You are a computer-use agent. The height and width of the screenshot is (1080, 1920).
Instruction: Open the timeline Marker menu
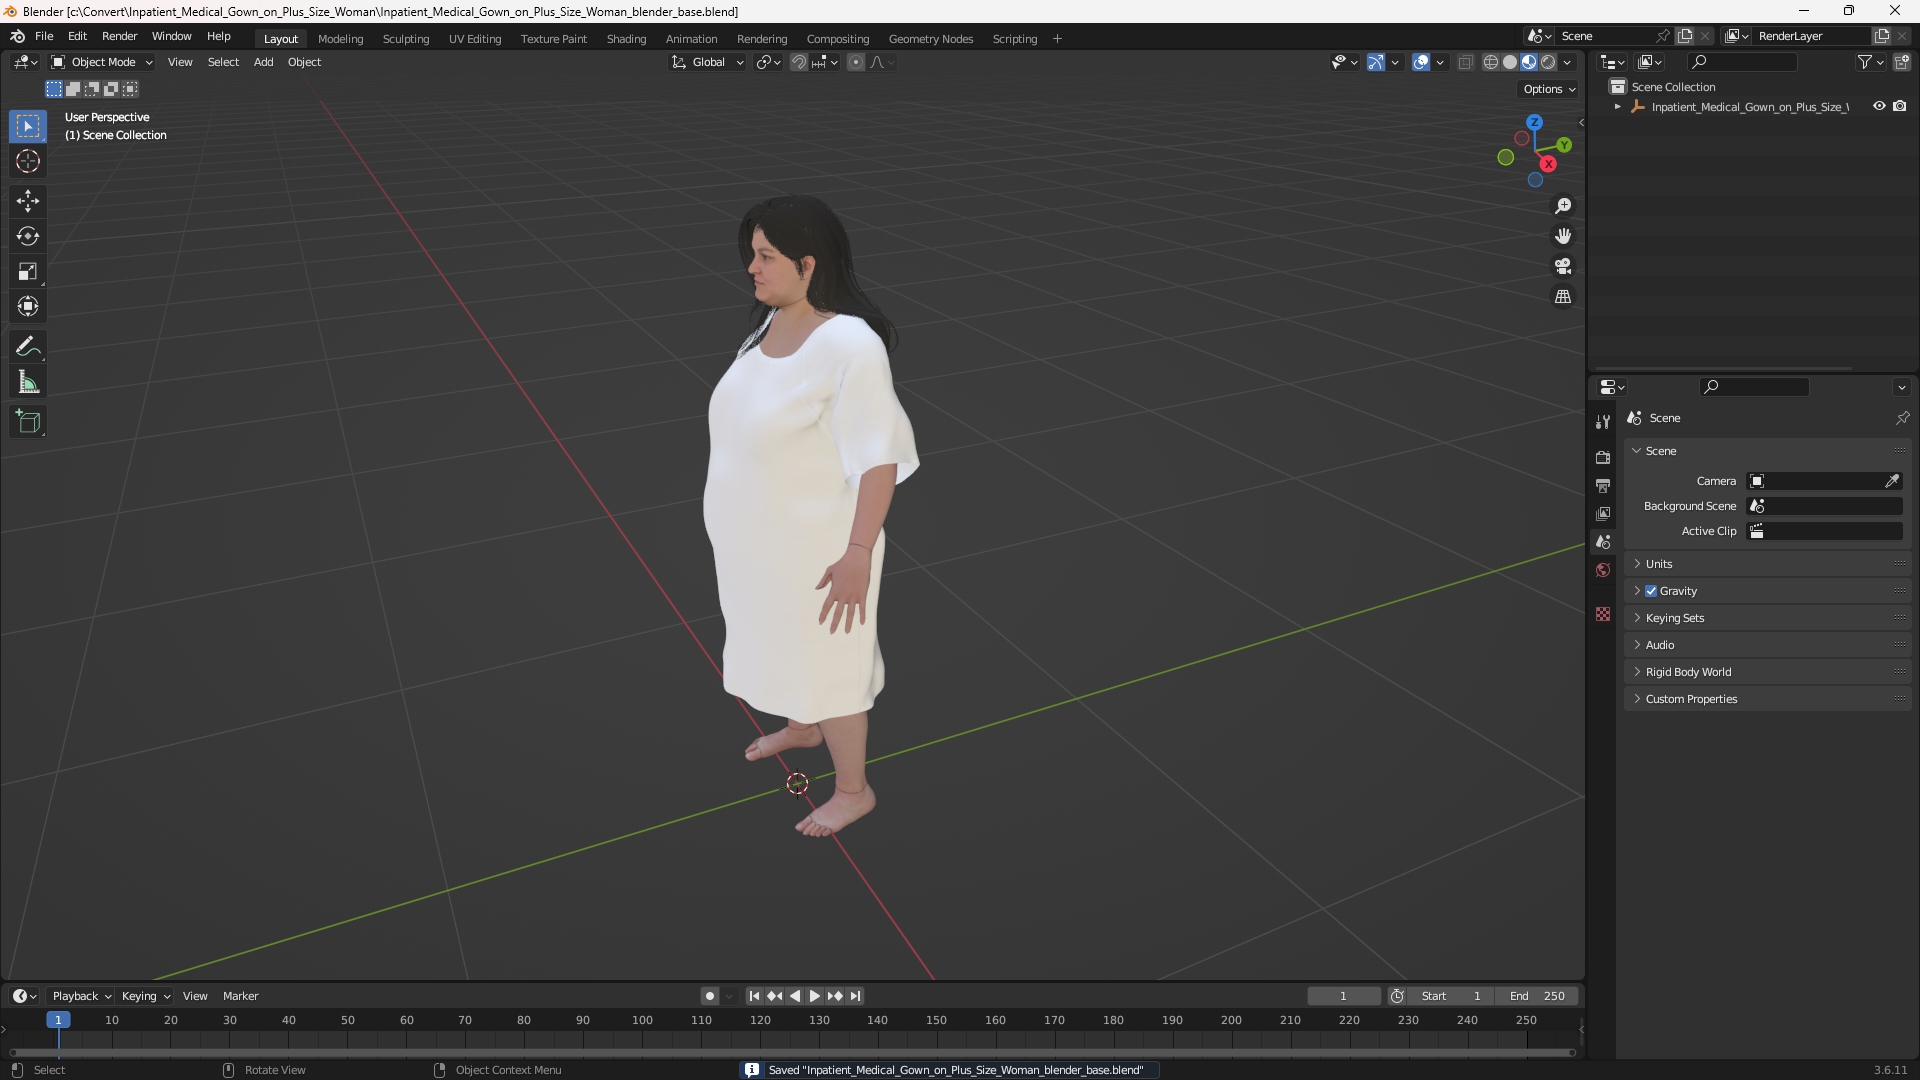240,996
